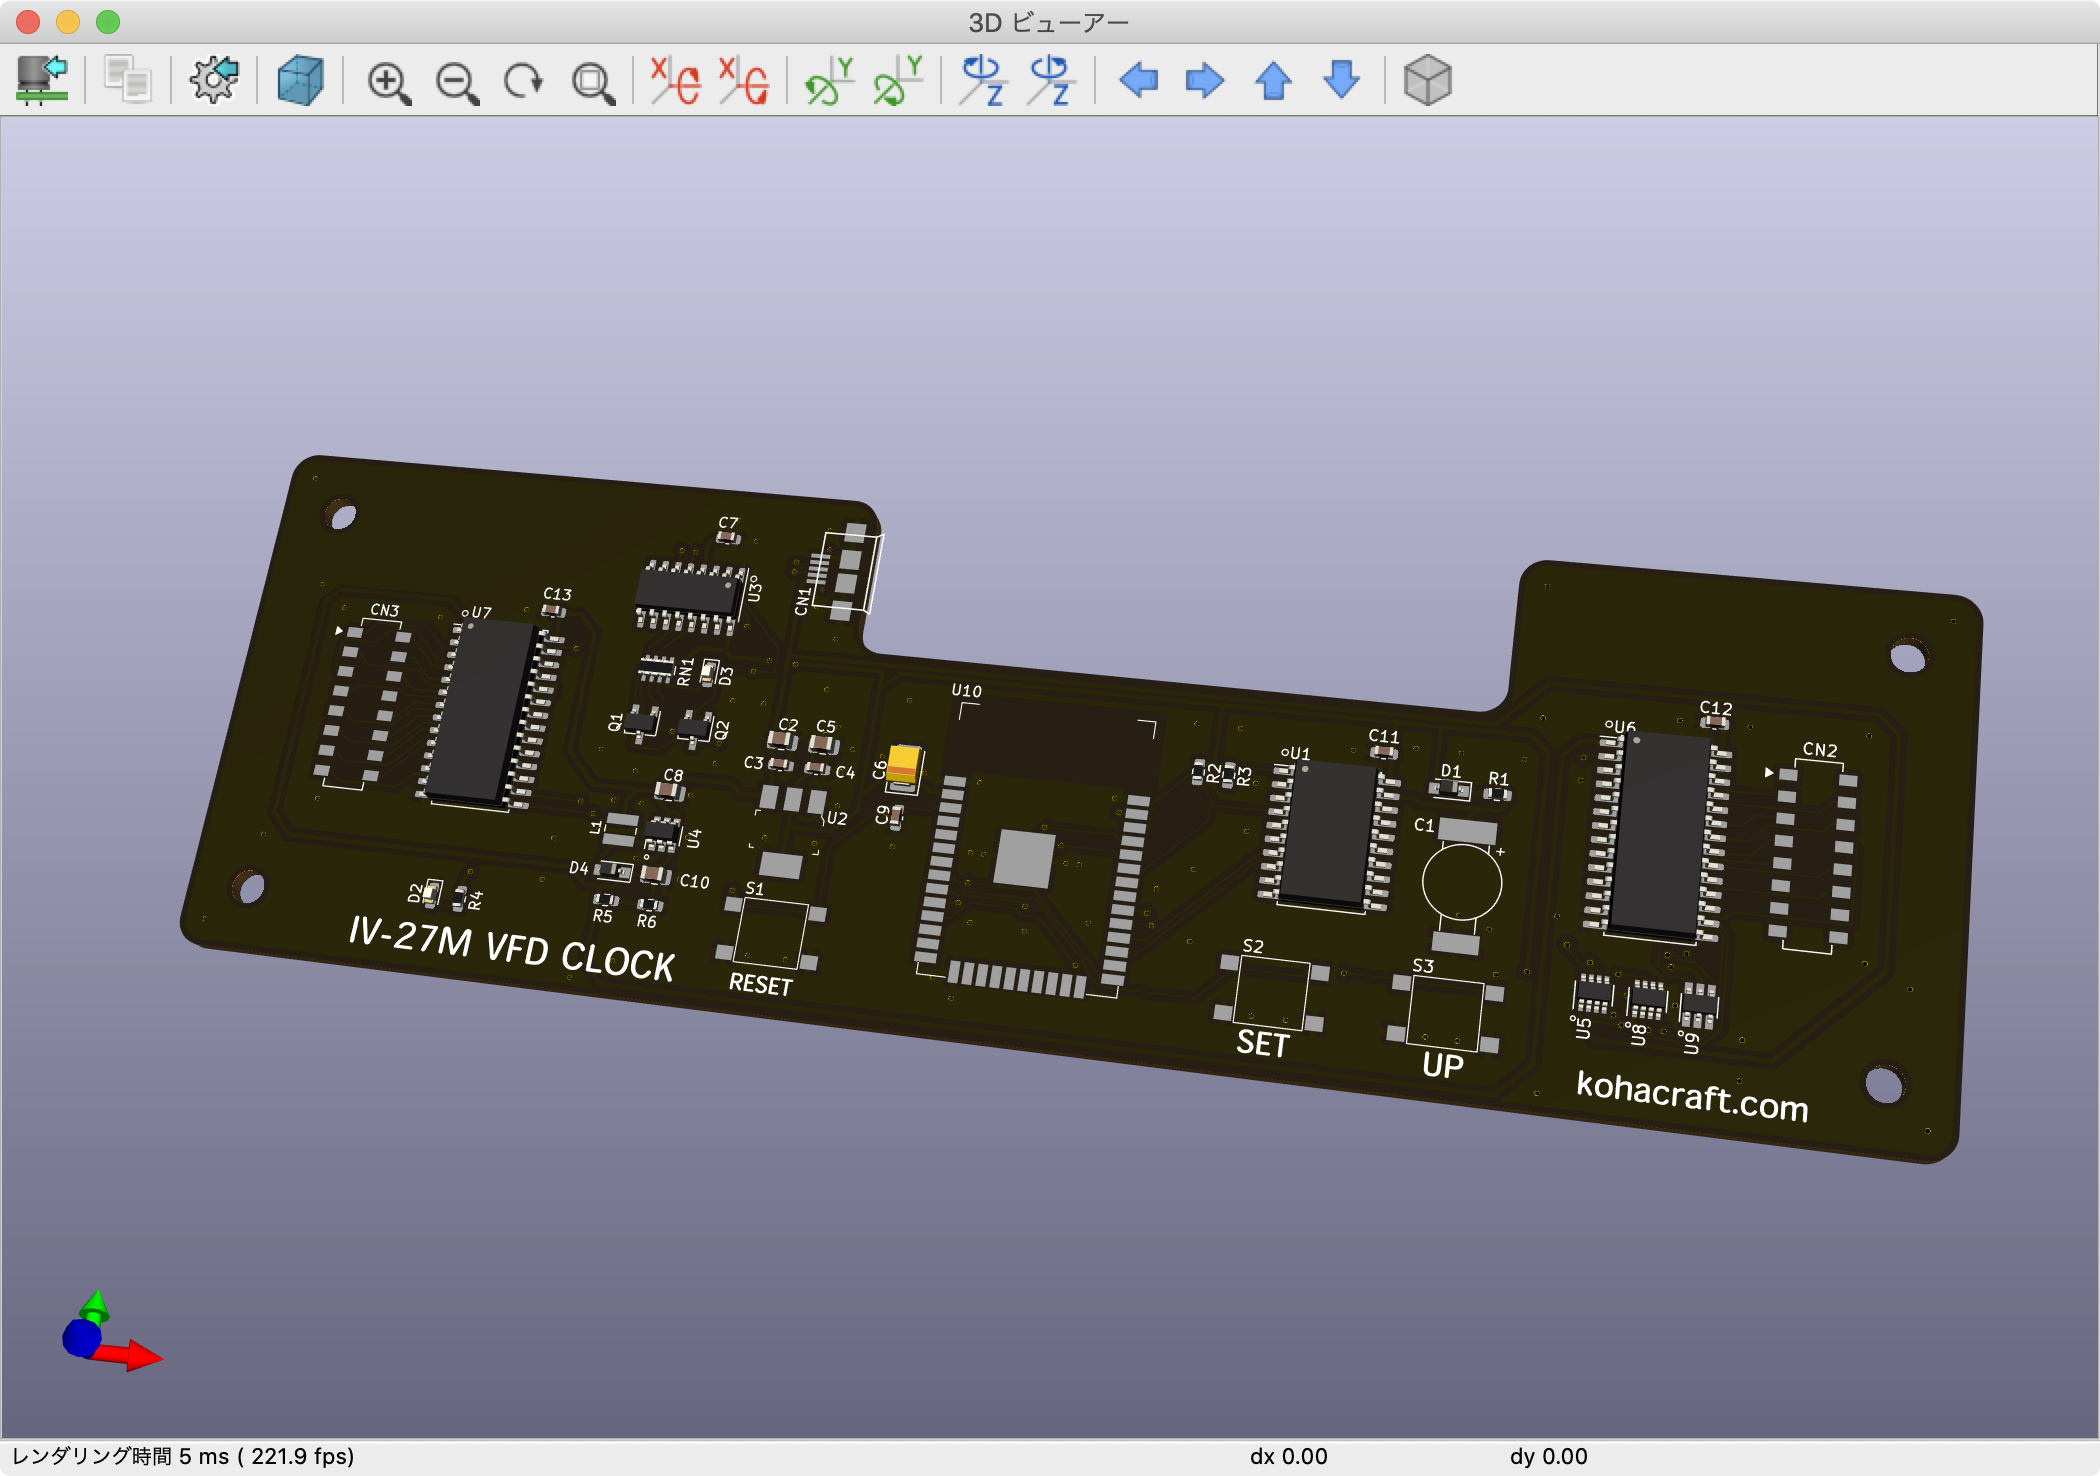Select the blue render cube (raytracing) icon
This screenshot has width=2100, height=1476.
pyautogui.click(x=300, y=80)
